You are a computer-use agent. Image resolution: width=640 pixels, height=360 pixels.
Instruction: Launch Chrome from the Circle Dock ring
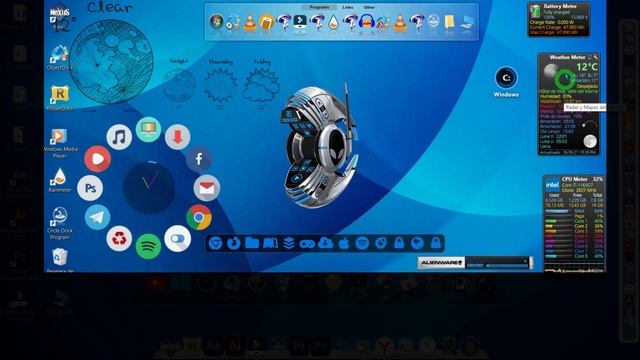pyautogui.click(x=199, y=217)
